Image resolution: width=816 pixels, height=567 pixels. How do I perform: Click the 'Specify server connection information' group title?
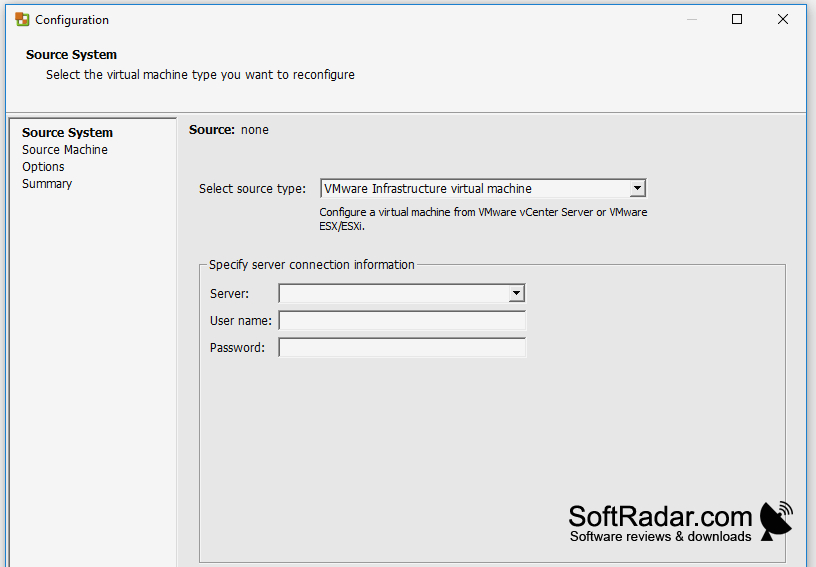tap(312, 265)
